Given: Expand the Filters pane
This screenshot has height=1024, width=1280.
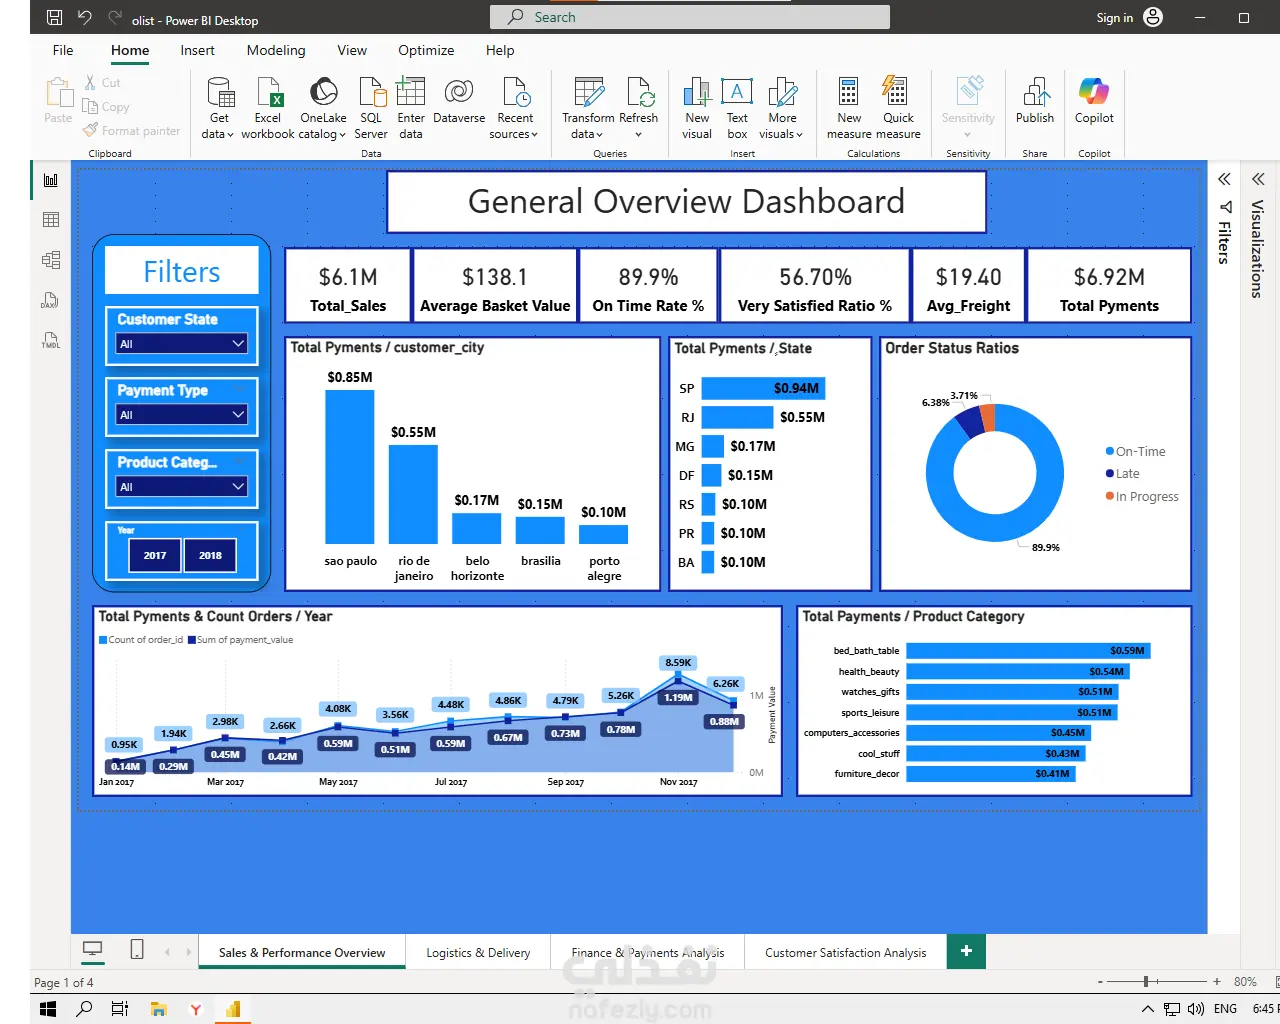Looking at the screenshot, I should click(1224, 179).
